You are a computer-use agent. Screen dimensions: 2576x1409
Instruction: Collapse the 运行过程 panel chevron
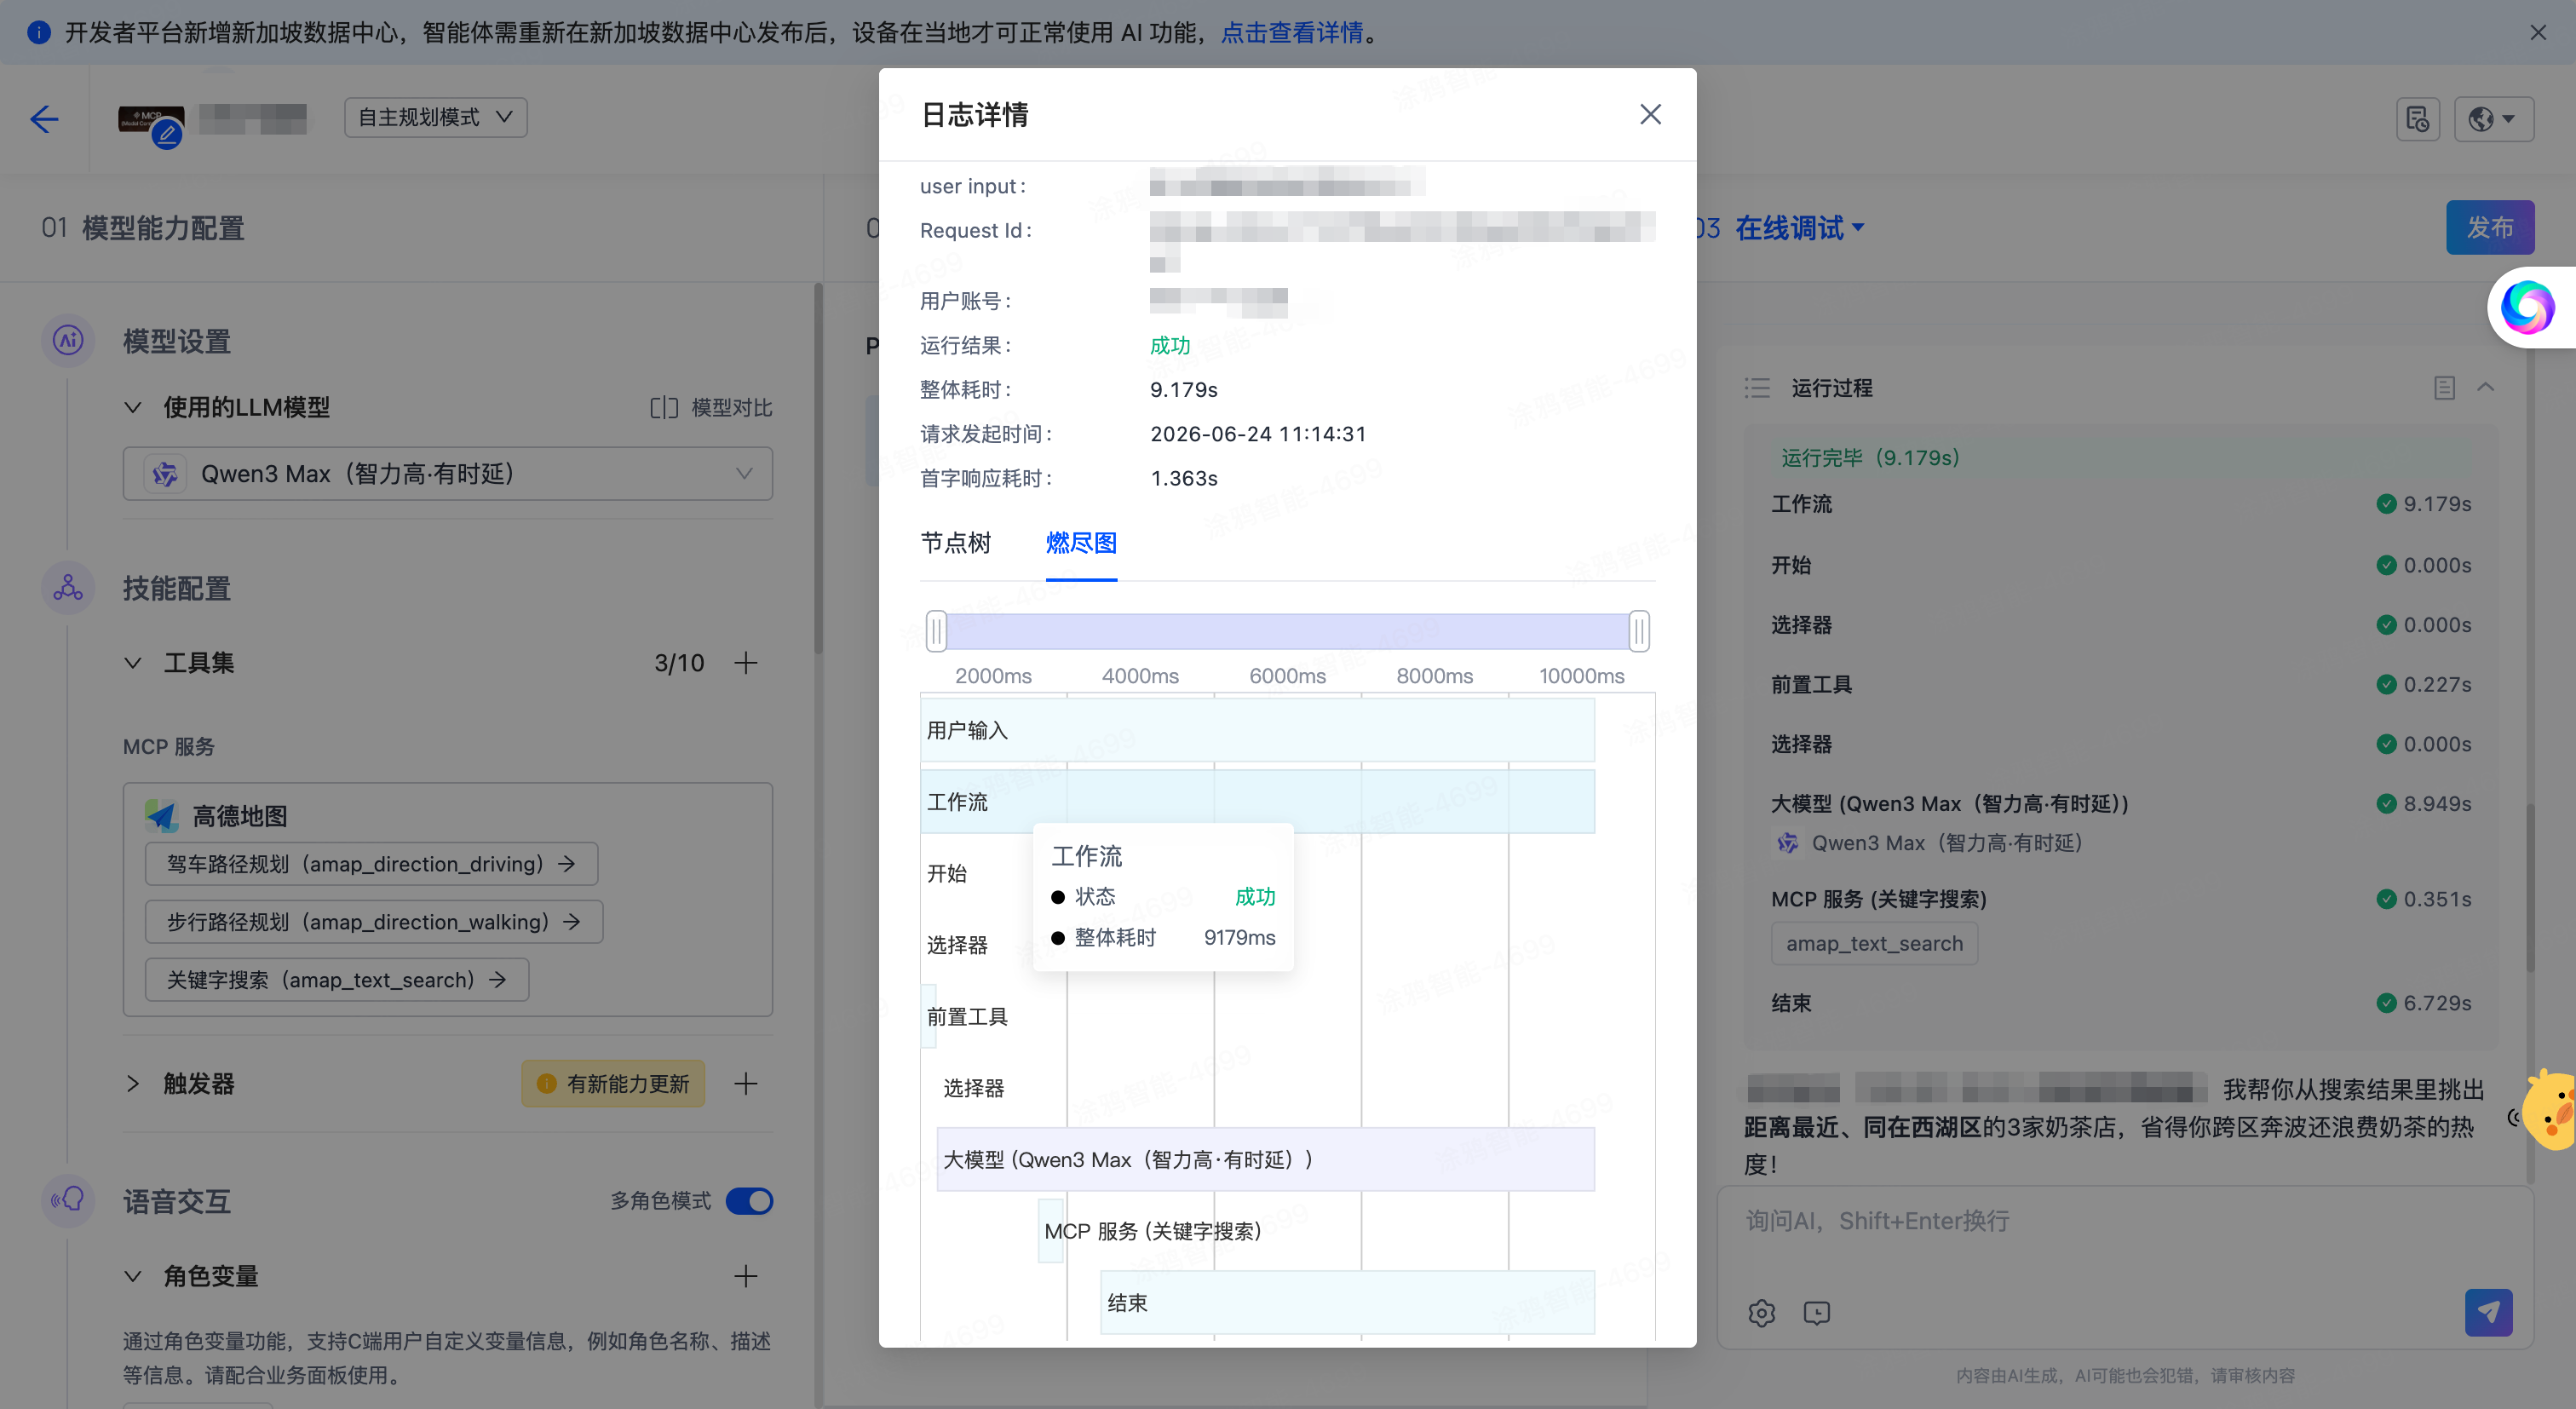point(2486,387)
